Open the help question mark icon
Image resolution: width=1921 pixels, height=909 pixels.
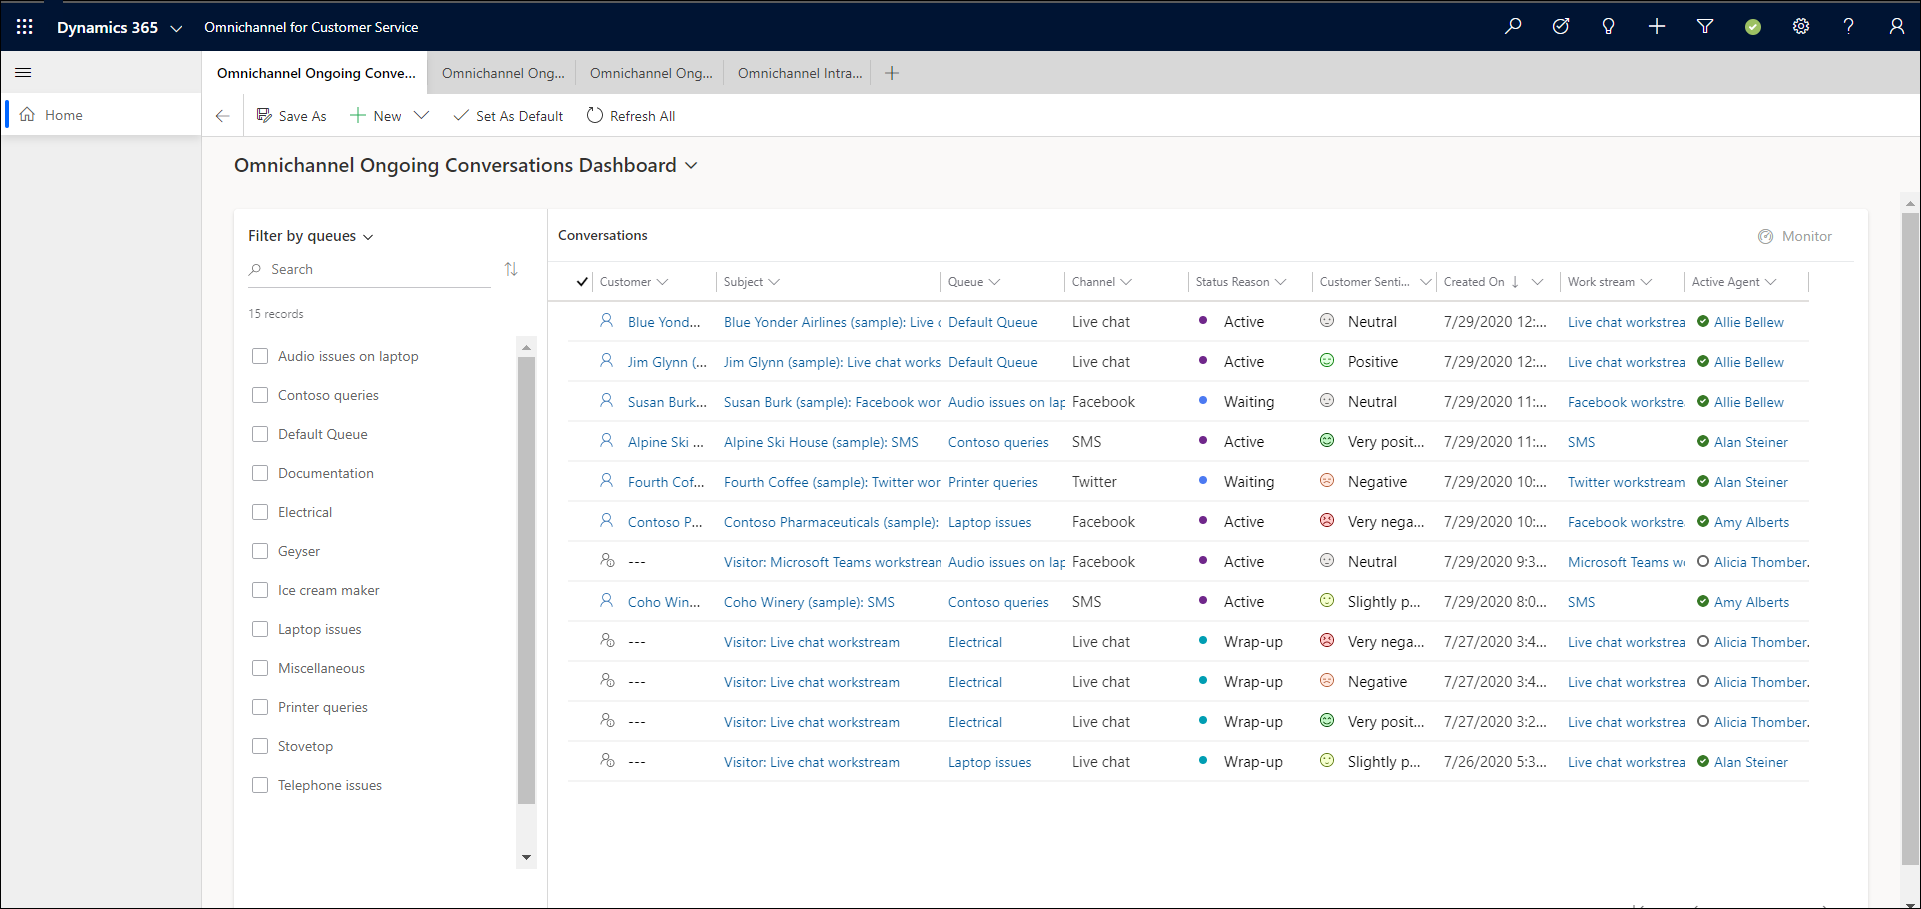pos(1849,27)
